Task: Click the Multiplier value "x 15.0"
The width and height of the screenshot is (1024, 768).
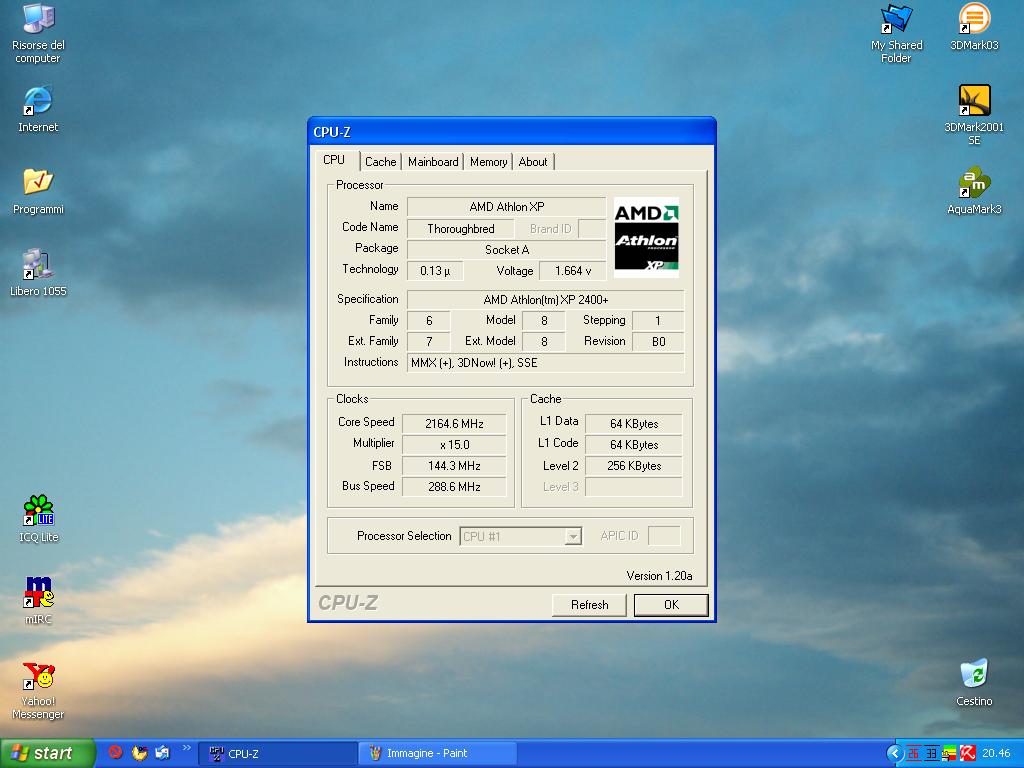Action: [454, 445]
